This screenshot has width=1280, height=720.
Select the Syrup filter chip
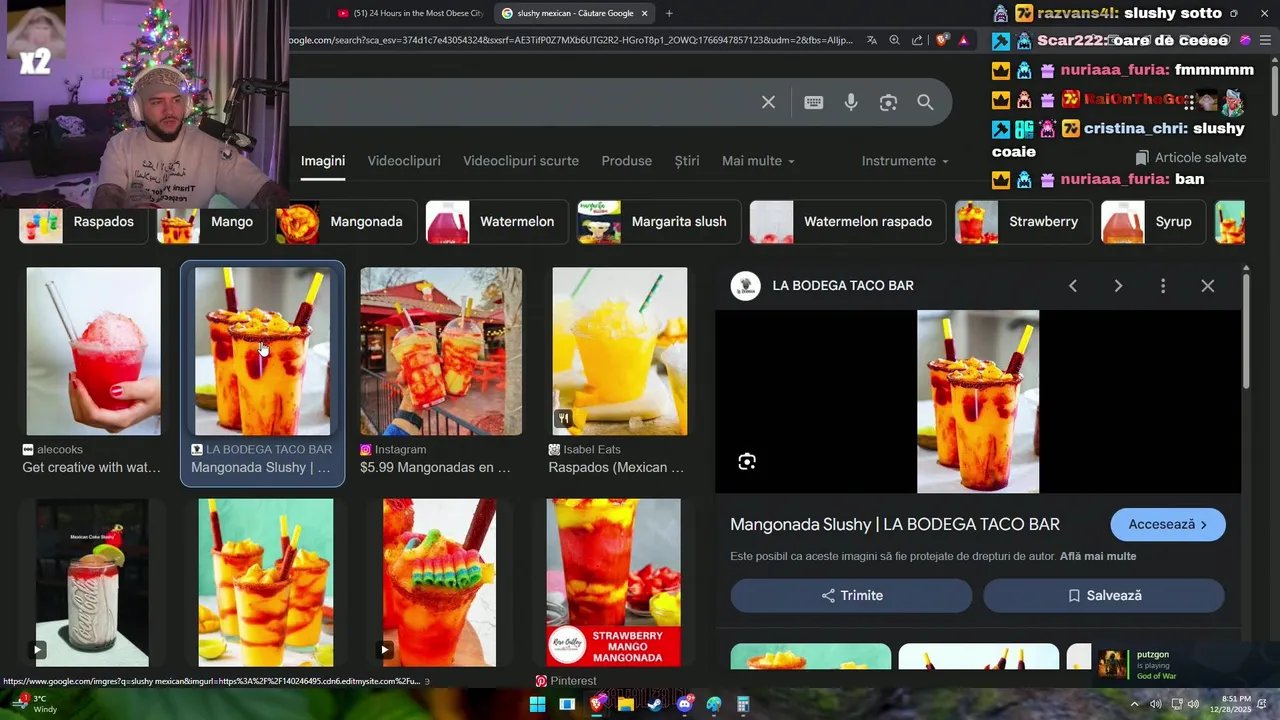(1153, 222)
